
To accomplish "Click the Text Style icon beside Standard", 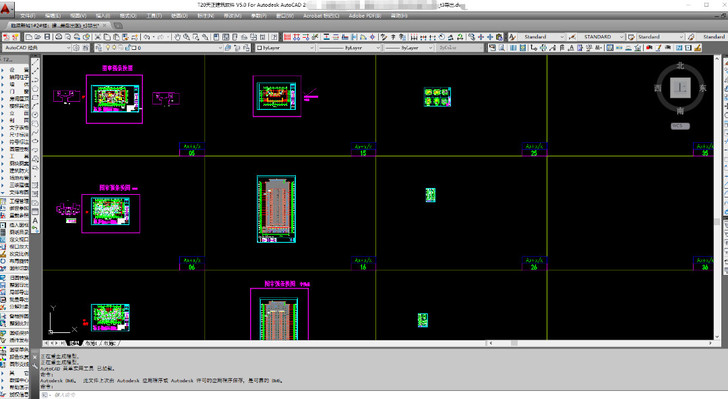I will 512,37.
